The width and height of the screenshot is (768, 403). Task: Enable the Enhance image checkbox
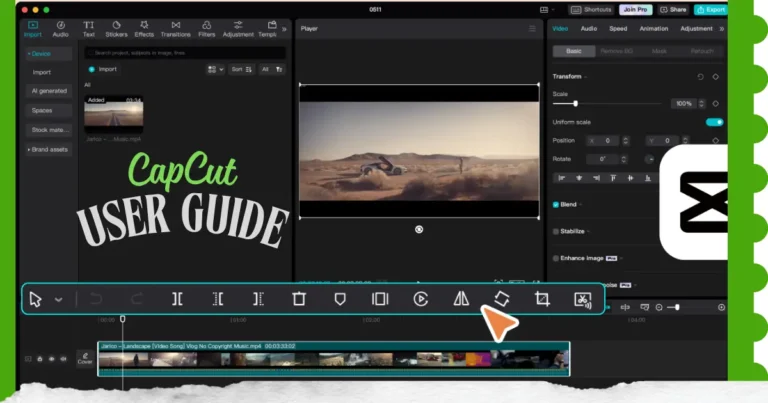tap(555, 258)
